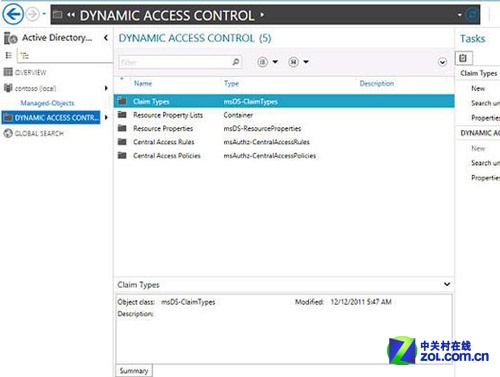Click folder icon for Central Access Rules

click(x=122, y=142)
